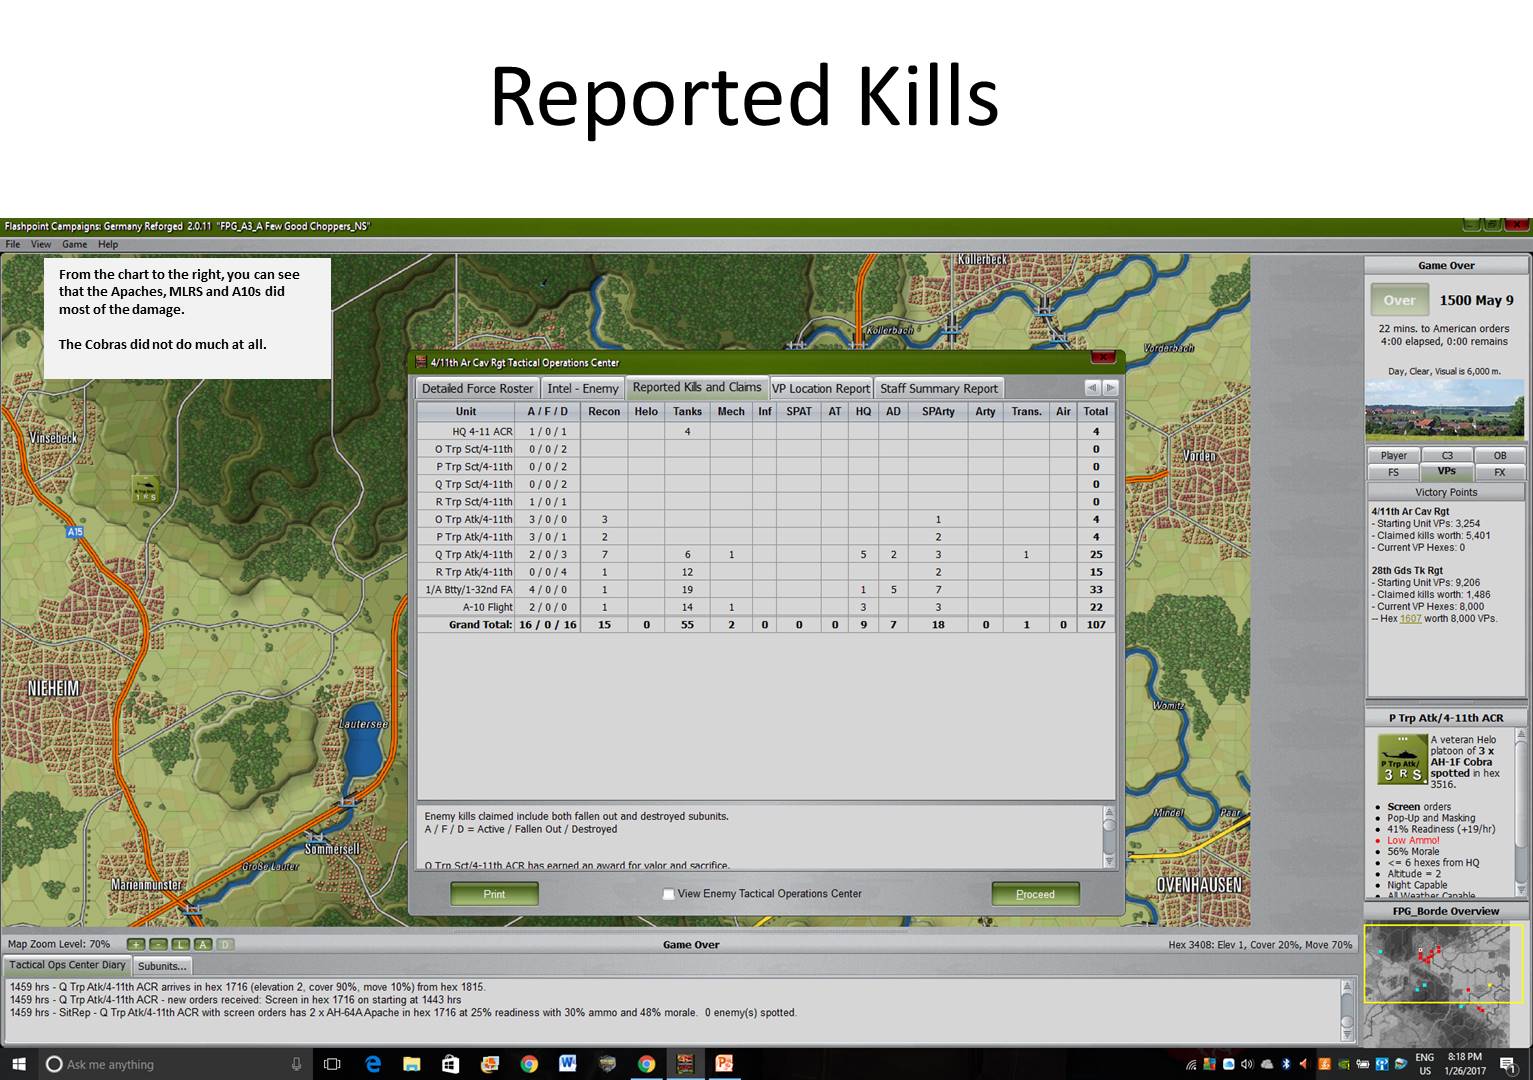Open PowerPoint from the Windows taskbar
The image size is (1533, 1080).
[x=725, y=1064]
